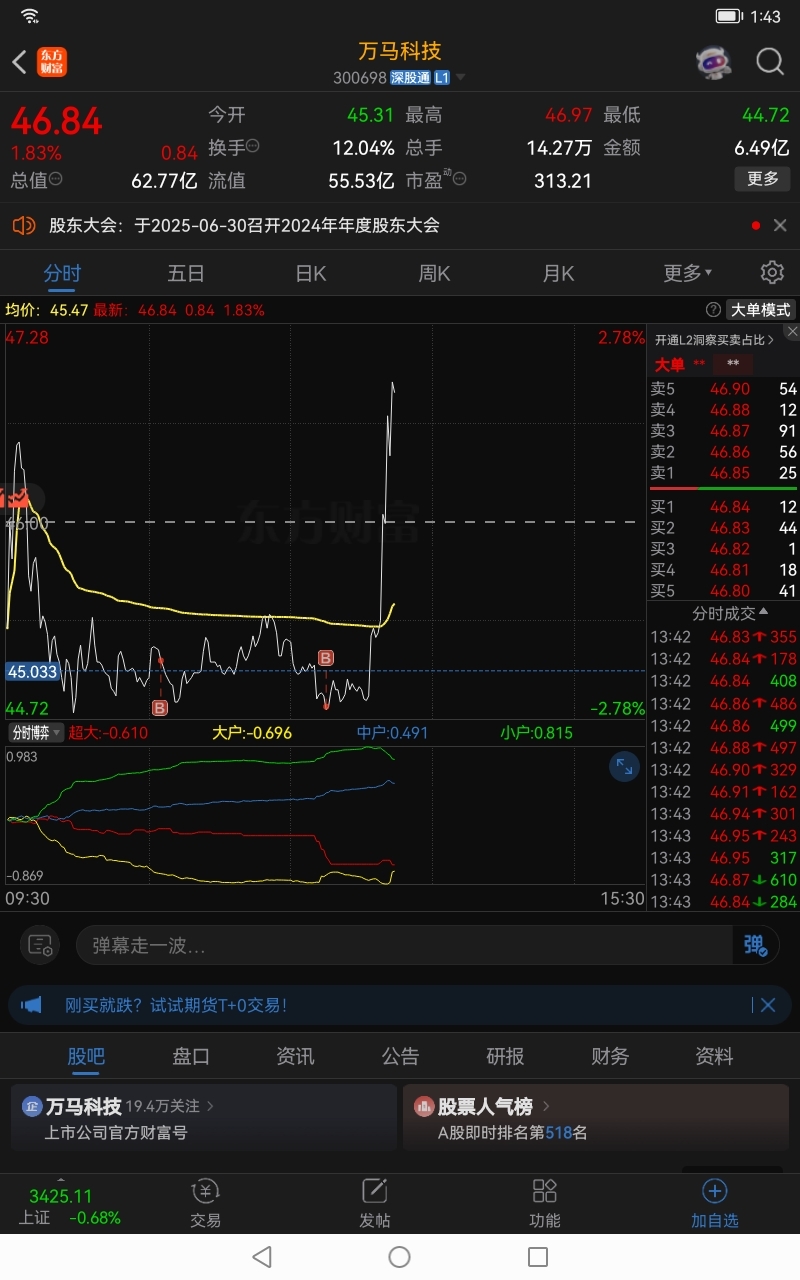Tap the 市盈 info circle icon
800x1280 pixels.
459,178
